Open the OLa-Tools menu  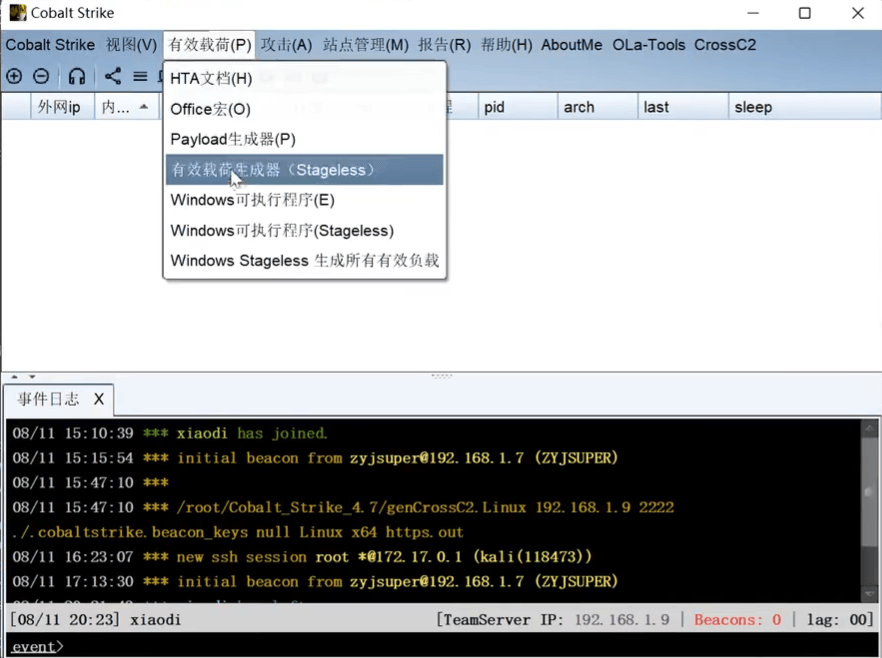(x=649, y=45)
